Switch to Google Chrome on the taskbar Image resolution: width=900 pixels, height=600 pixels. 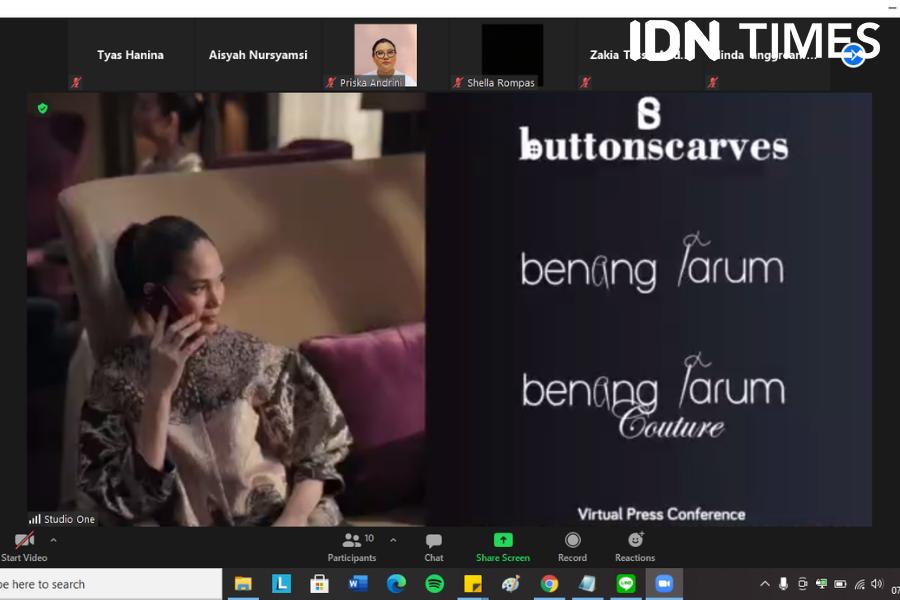549,584
